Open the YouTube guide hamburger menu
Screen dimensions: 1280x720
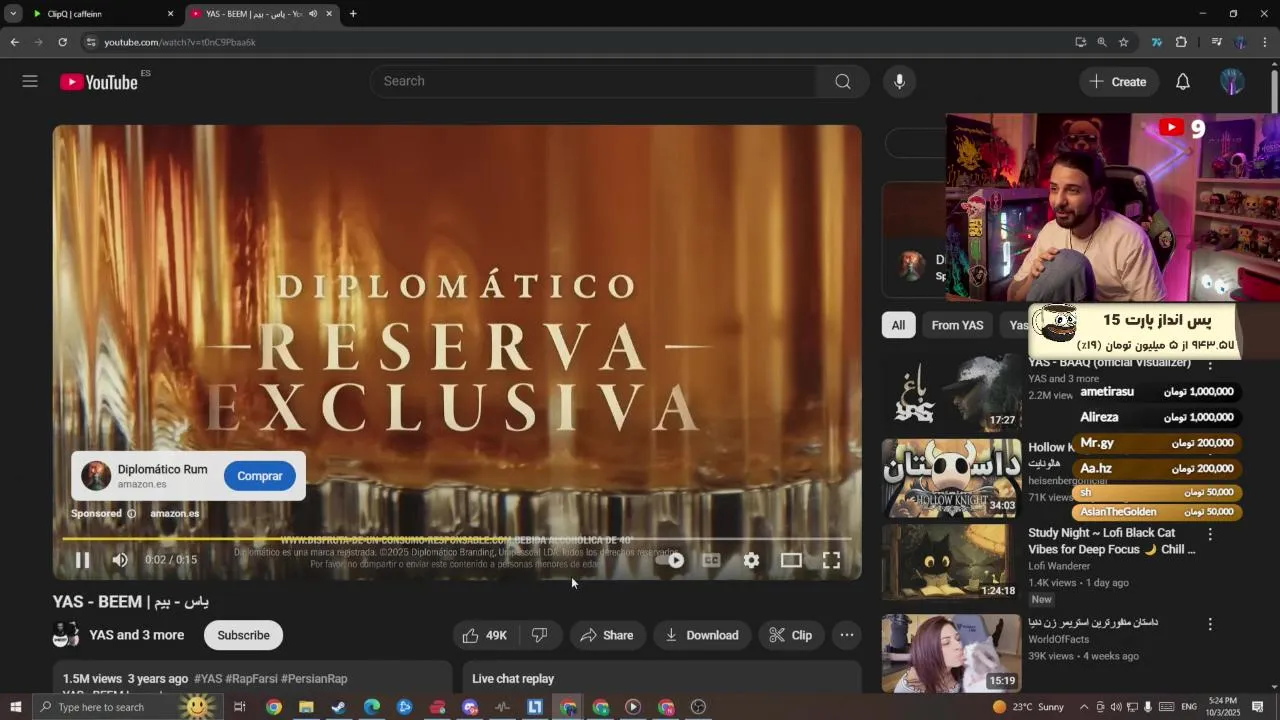tap(30, 81)
